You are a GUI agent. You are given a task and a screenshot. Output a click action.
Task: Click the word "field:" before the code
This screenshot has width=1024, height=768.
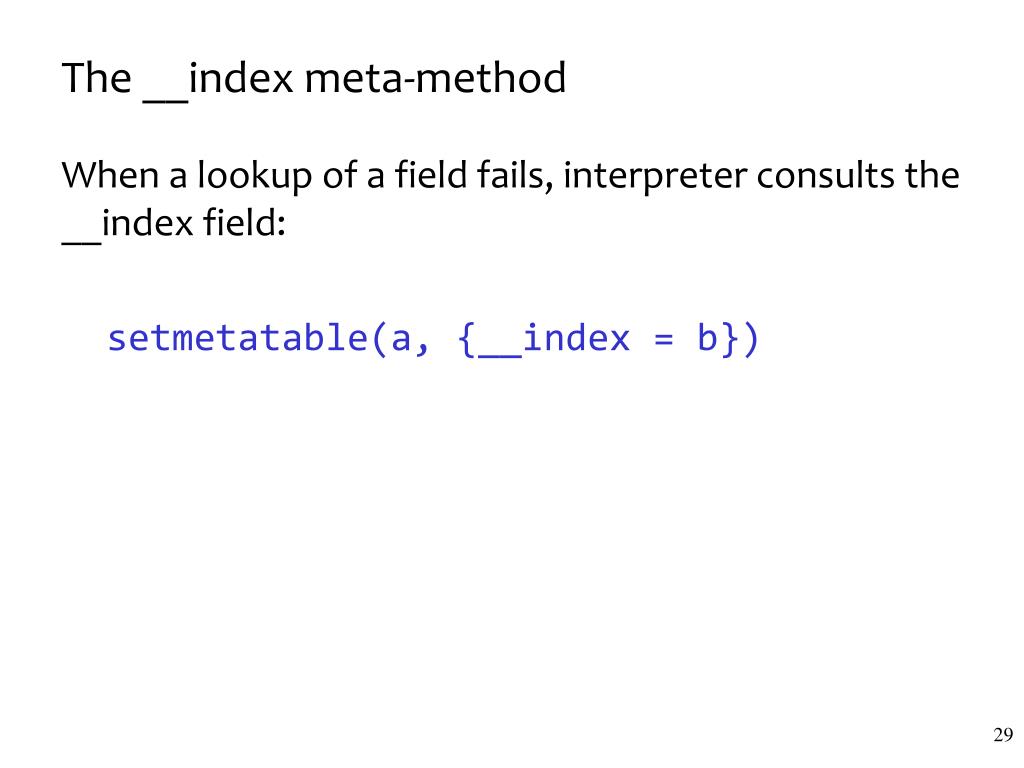coord(244,223)
